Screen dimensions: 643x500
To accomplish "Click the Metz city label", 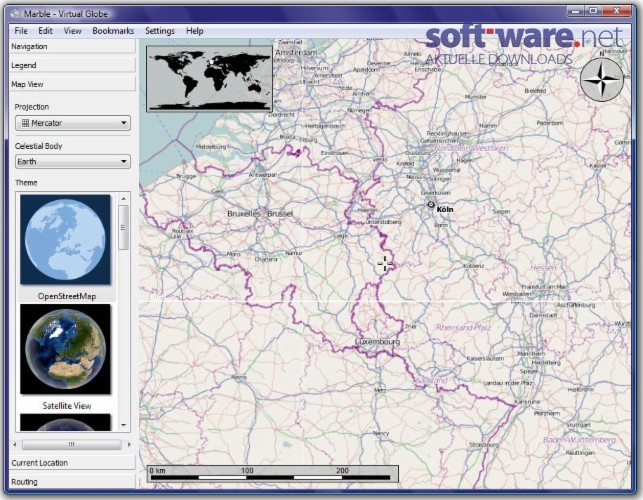I will [x=380, y=390].
